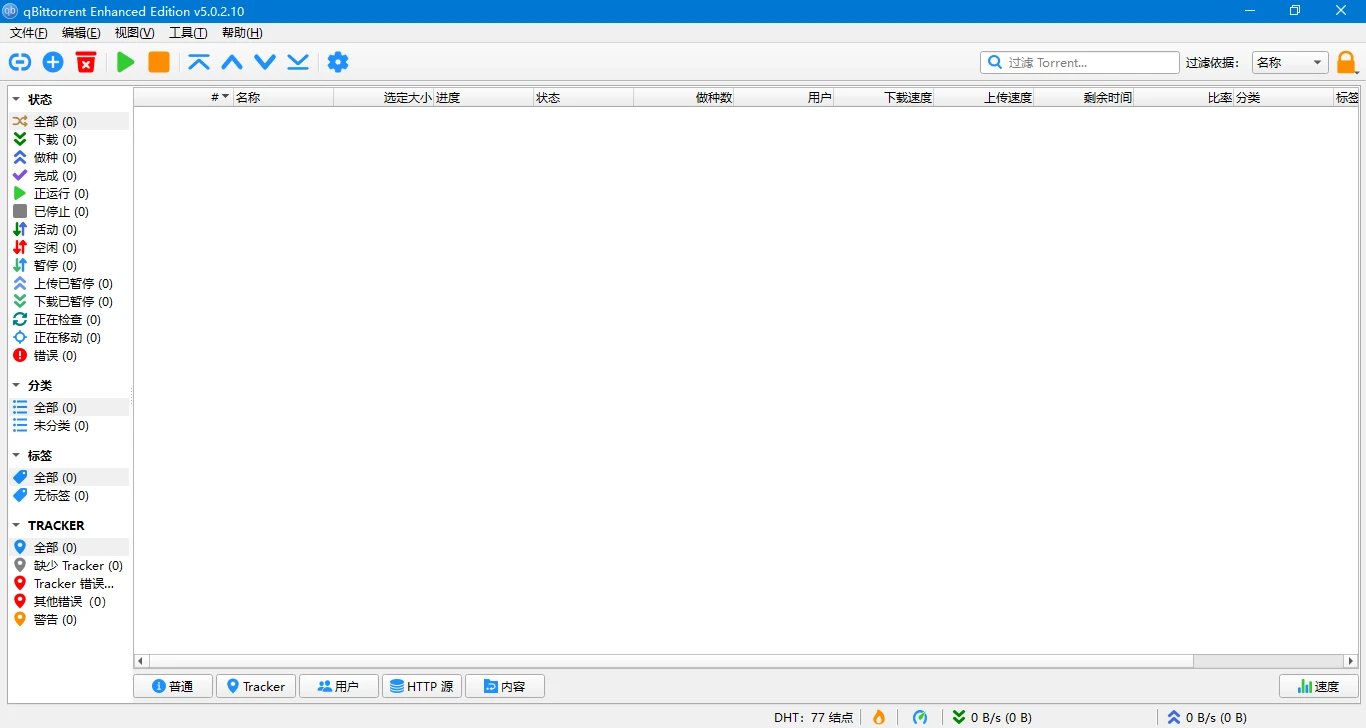This screenshot has width=1366, height=728.
Task: Select 空闲 (0) status filter
Action: click(70, 247)
